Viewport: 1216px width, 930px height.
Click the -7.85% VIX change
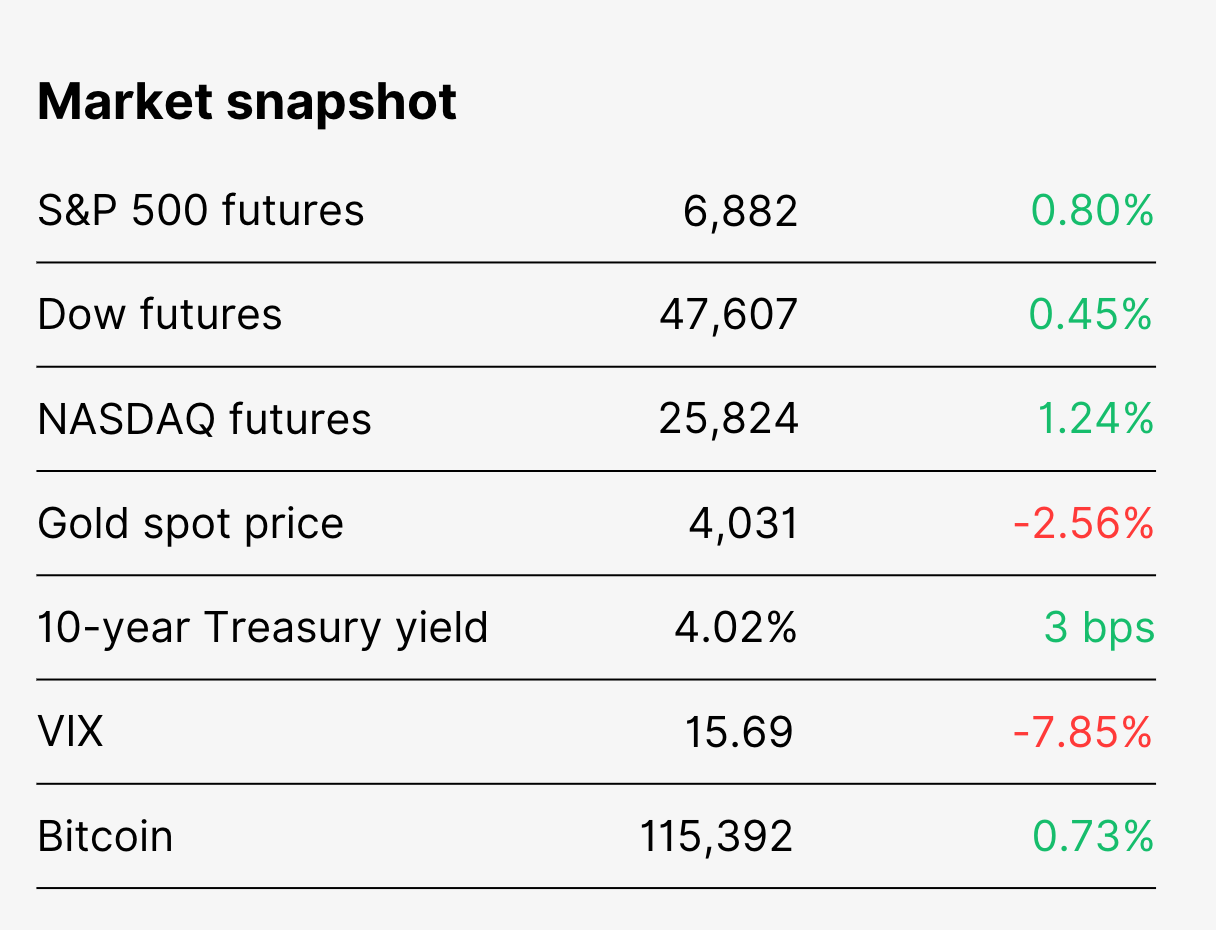tap(1083, 732)
